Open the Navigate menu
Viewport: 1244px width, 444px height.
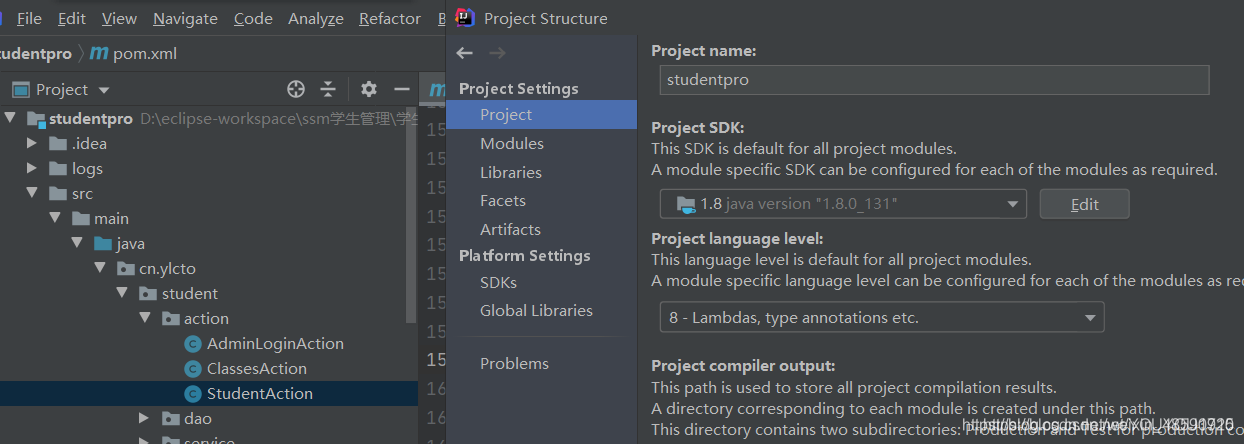[x=185, y=18]
